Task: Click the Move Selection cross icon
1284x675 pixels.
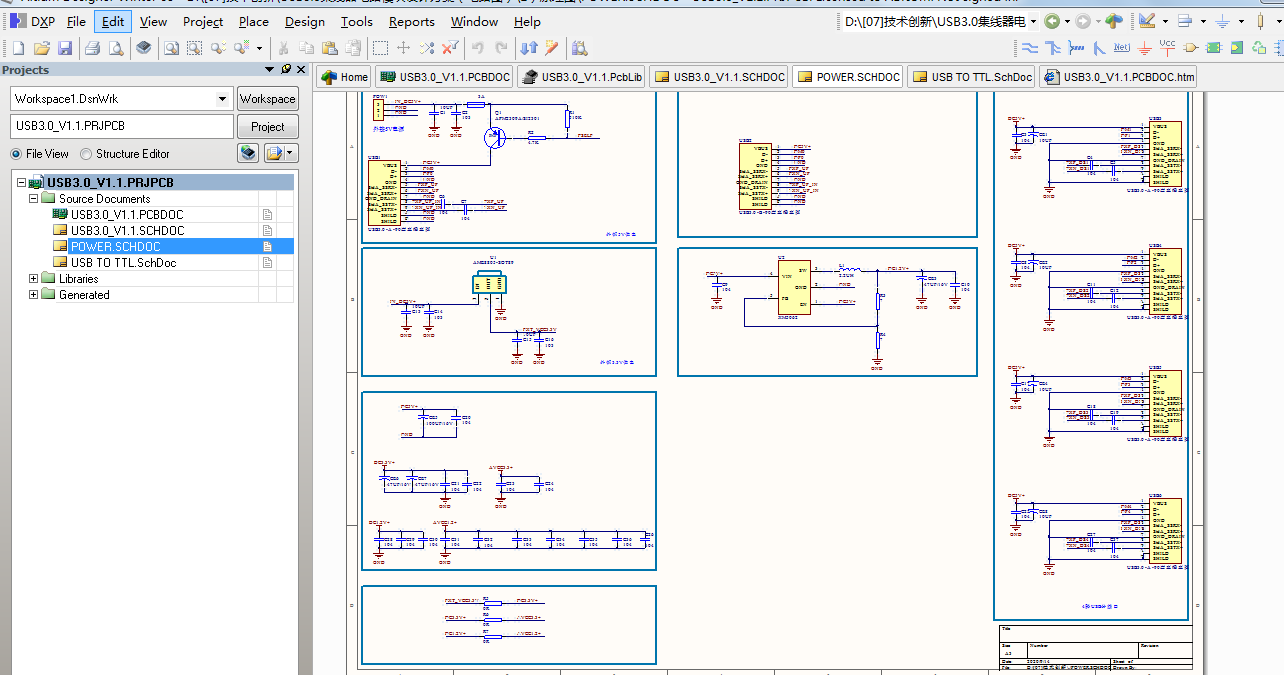Action: (403, 47)
